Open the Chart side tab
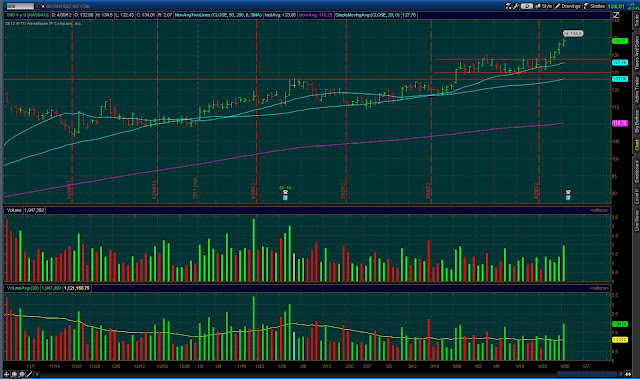 (636, 145)
